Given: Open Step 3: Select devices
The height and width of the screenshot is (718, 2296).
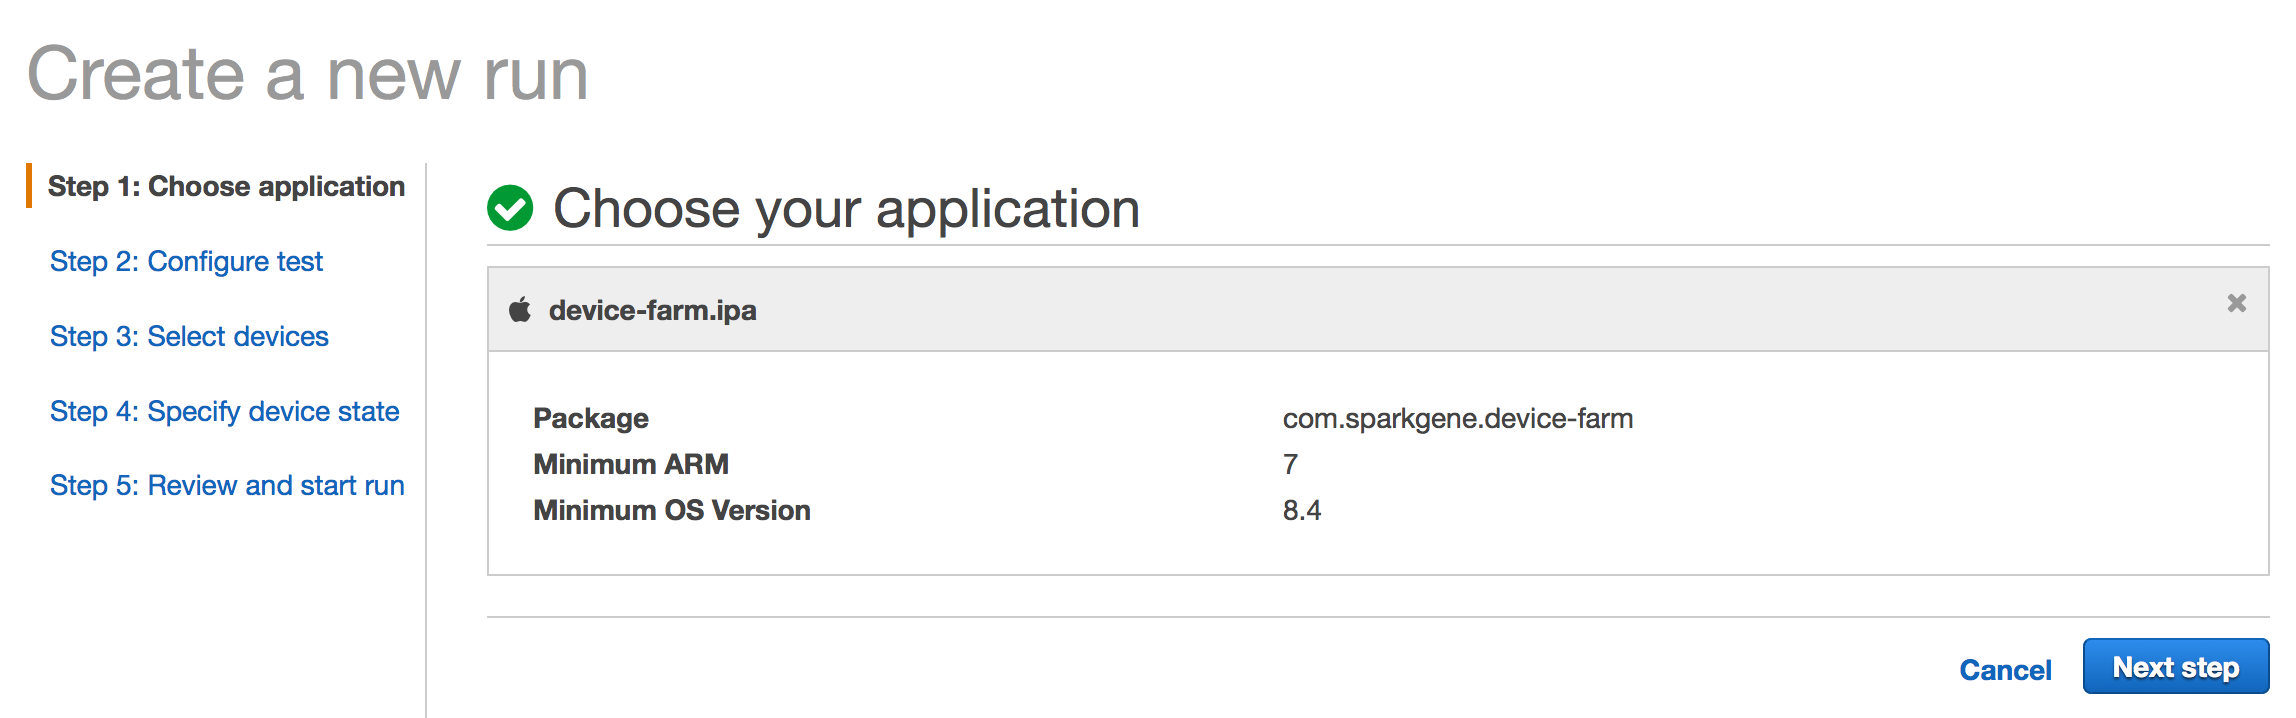Looking at the screenshot, I should tap(189, 337).
